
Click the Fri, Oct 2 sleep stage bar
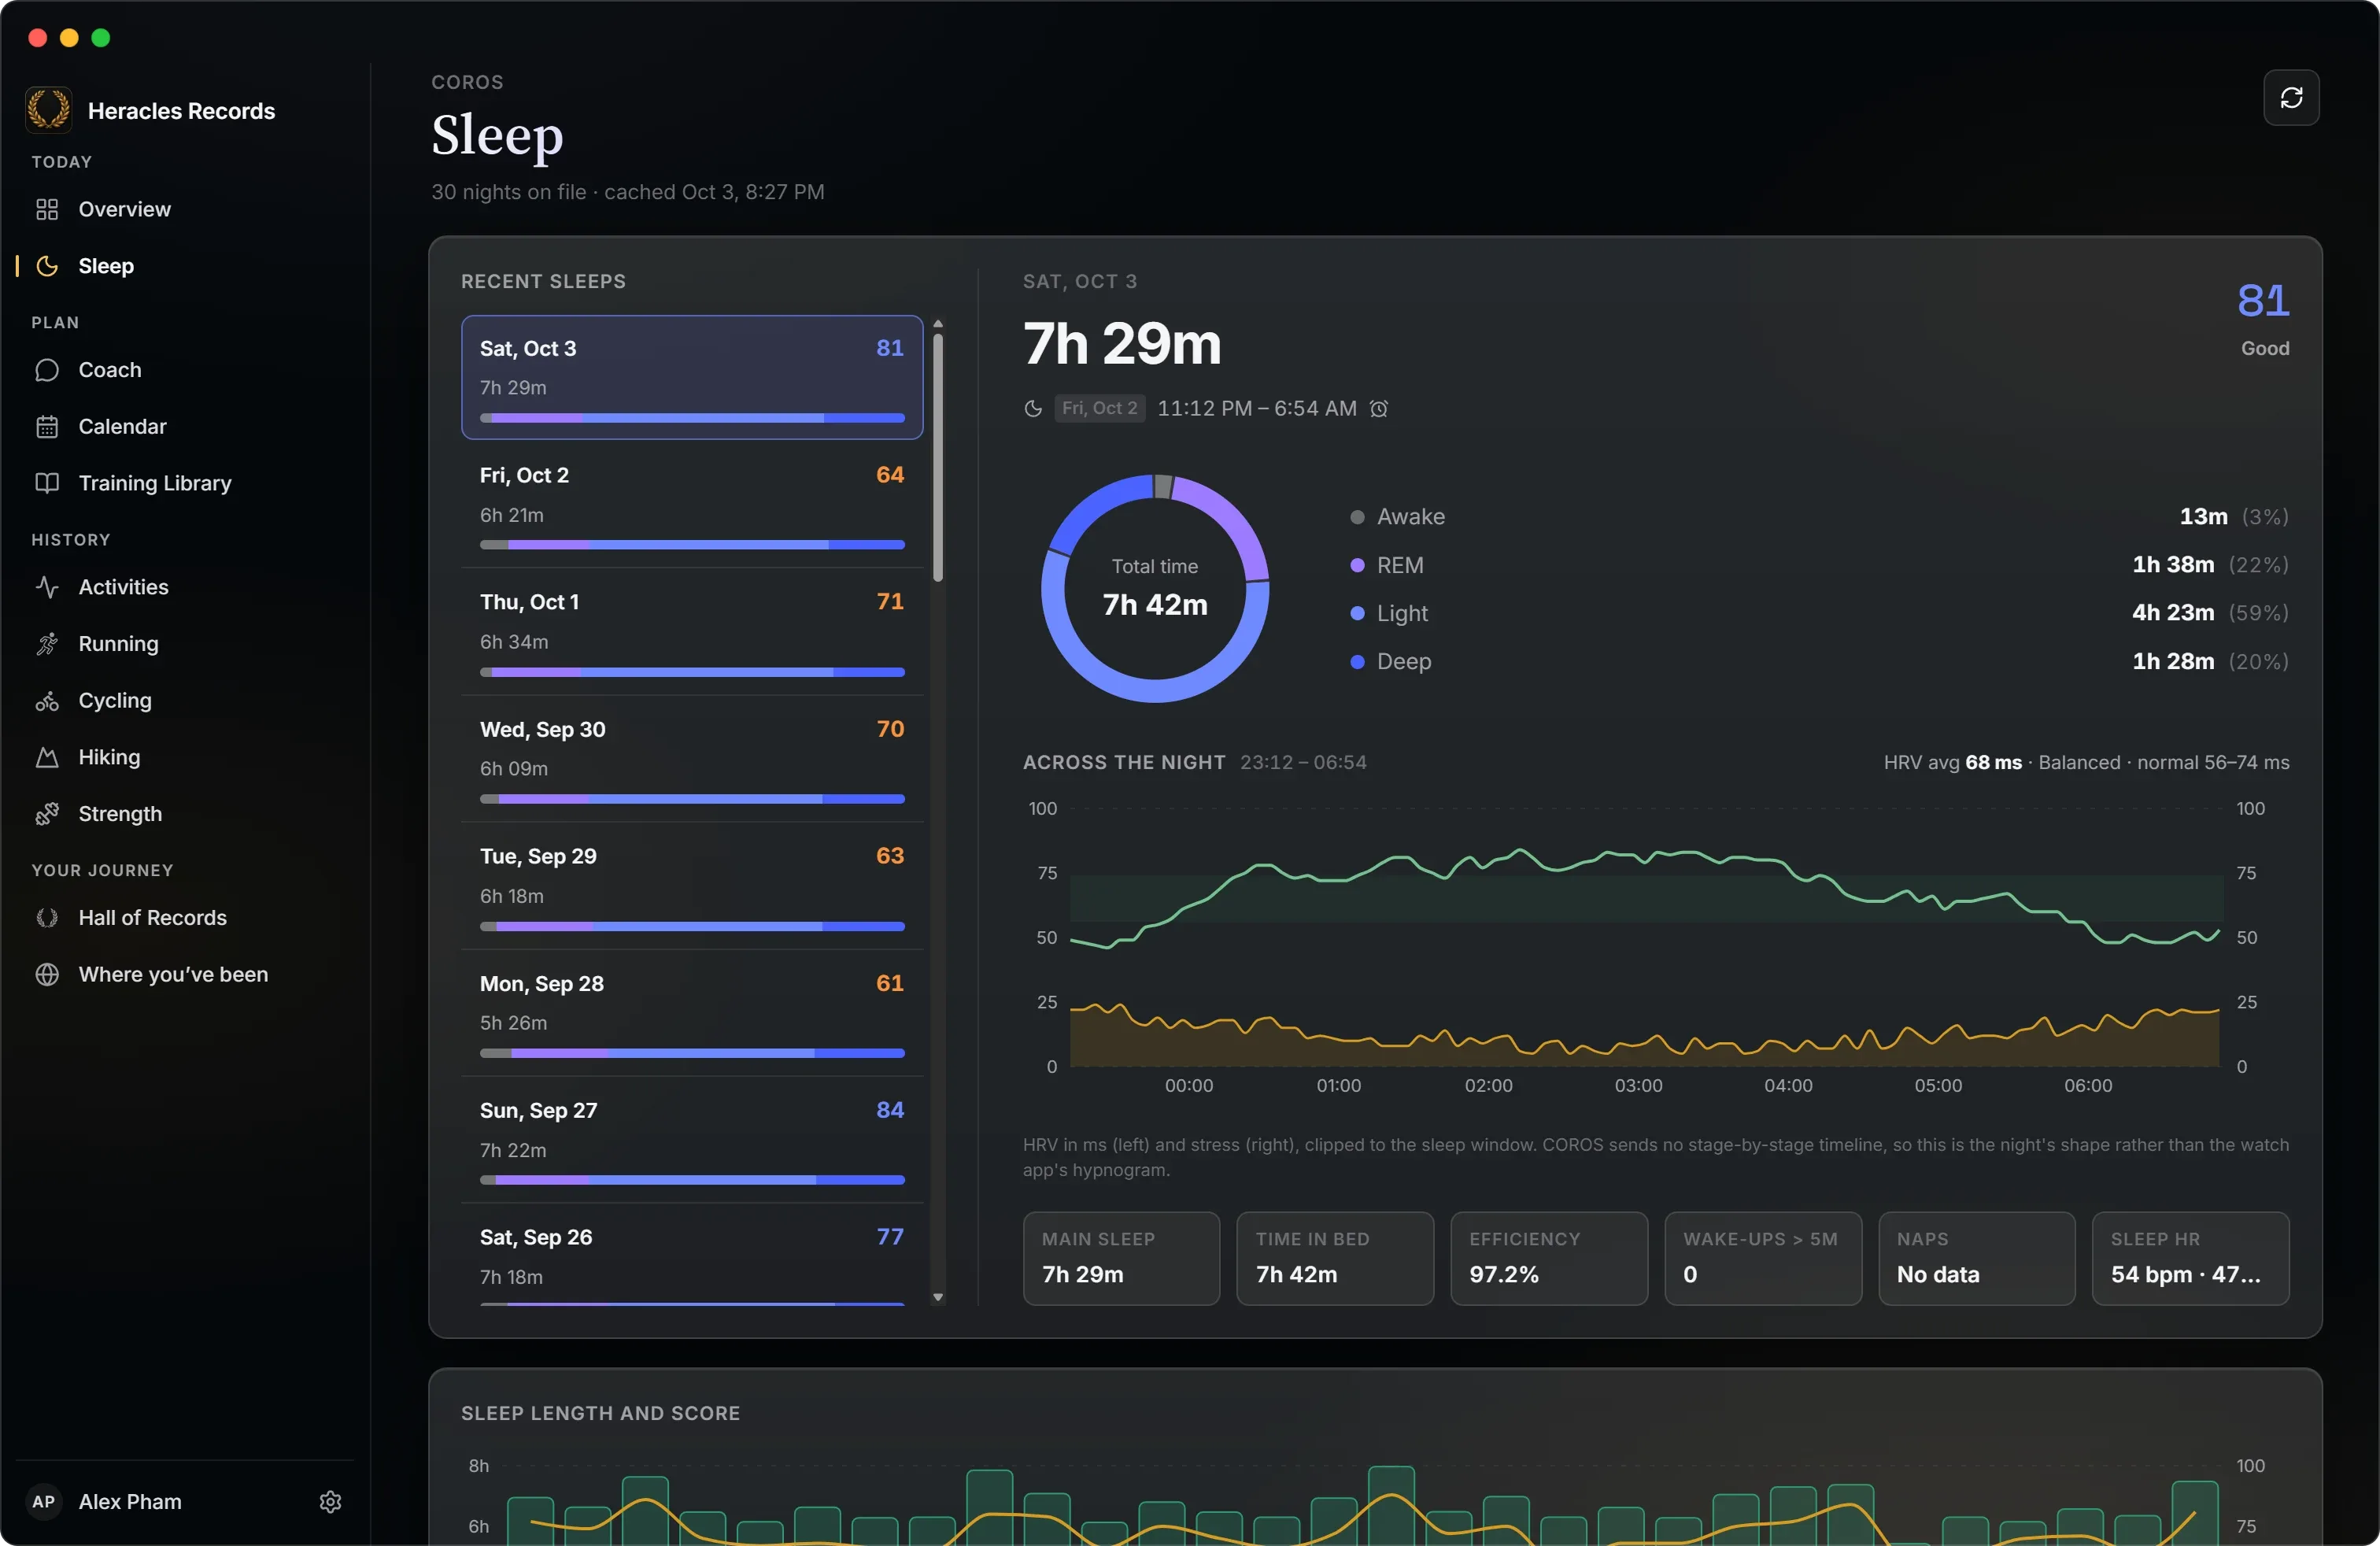pyautogui.click(x=692, y=545)
